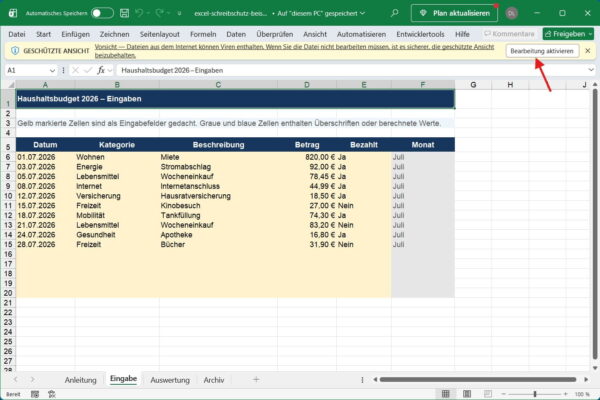
Task: Switch to the Archiv sheet tab
Action: coord(214,380)
